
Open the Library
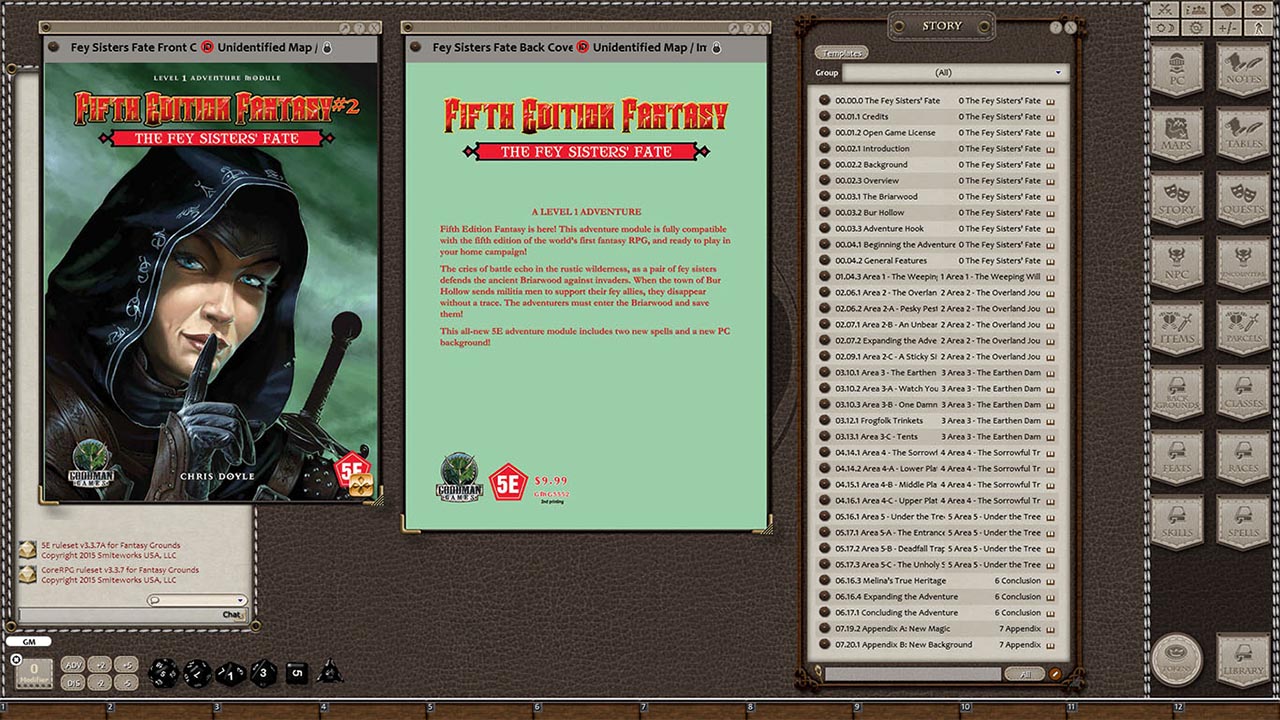tap(1245, 658)
